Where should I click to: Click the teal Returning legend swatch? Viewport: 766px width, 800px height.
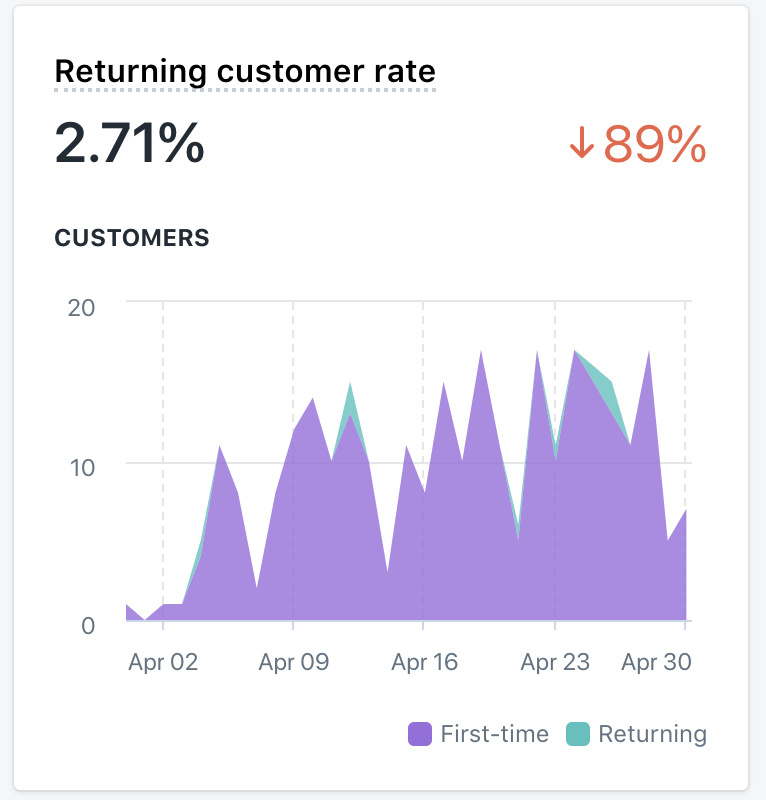577,734
